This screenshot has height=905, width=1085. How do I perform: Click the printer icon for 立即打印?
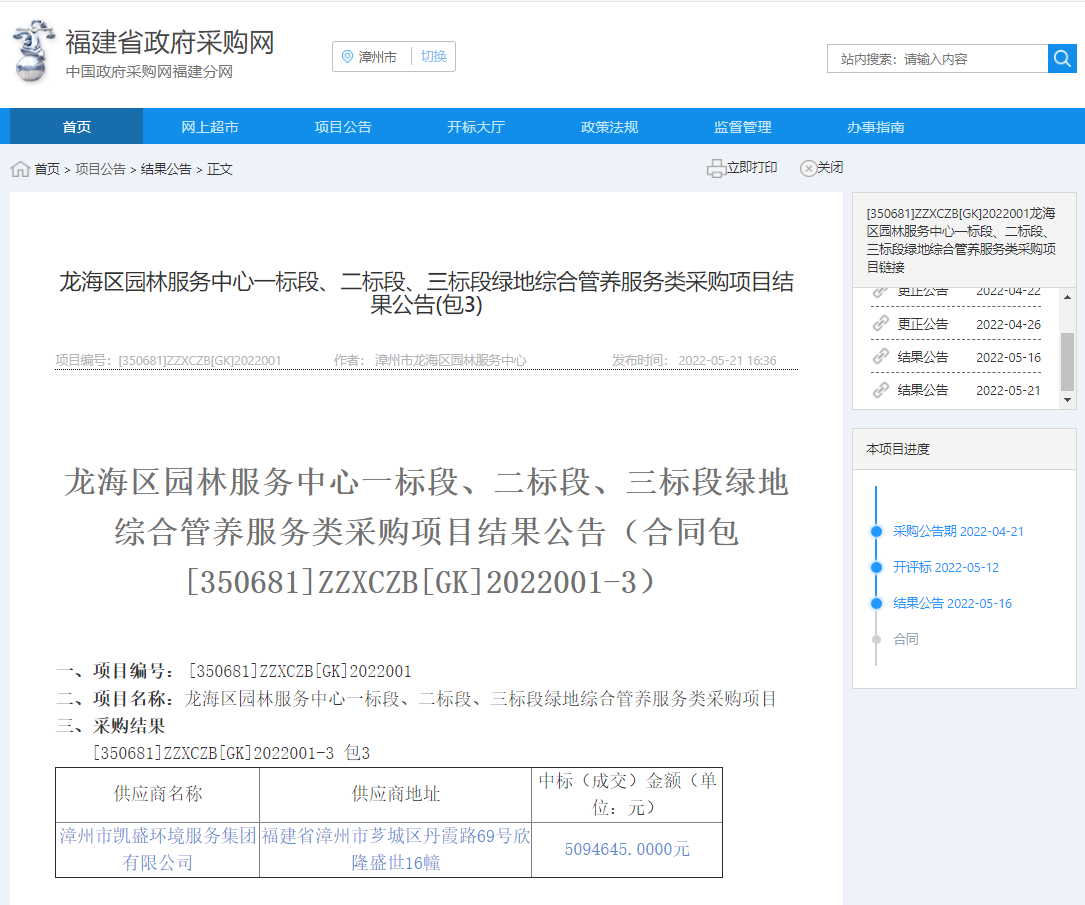click(715, 168)
